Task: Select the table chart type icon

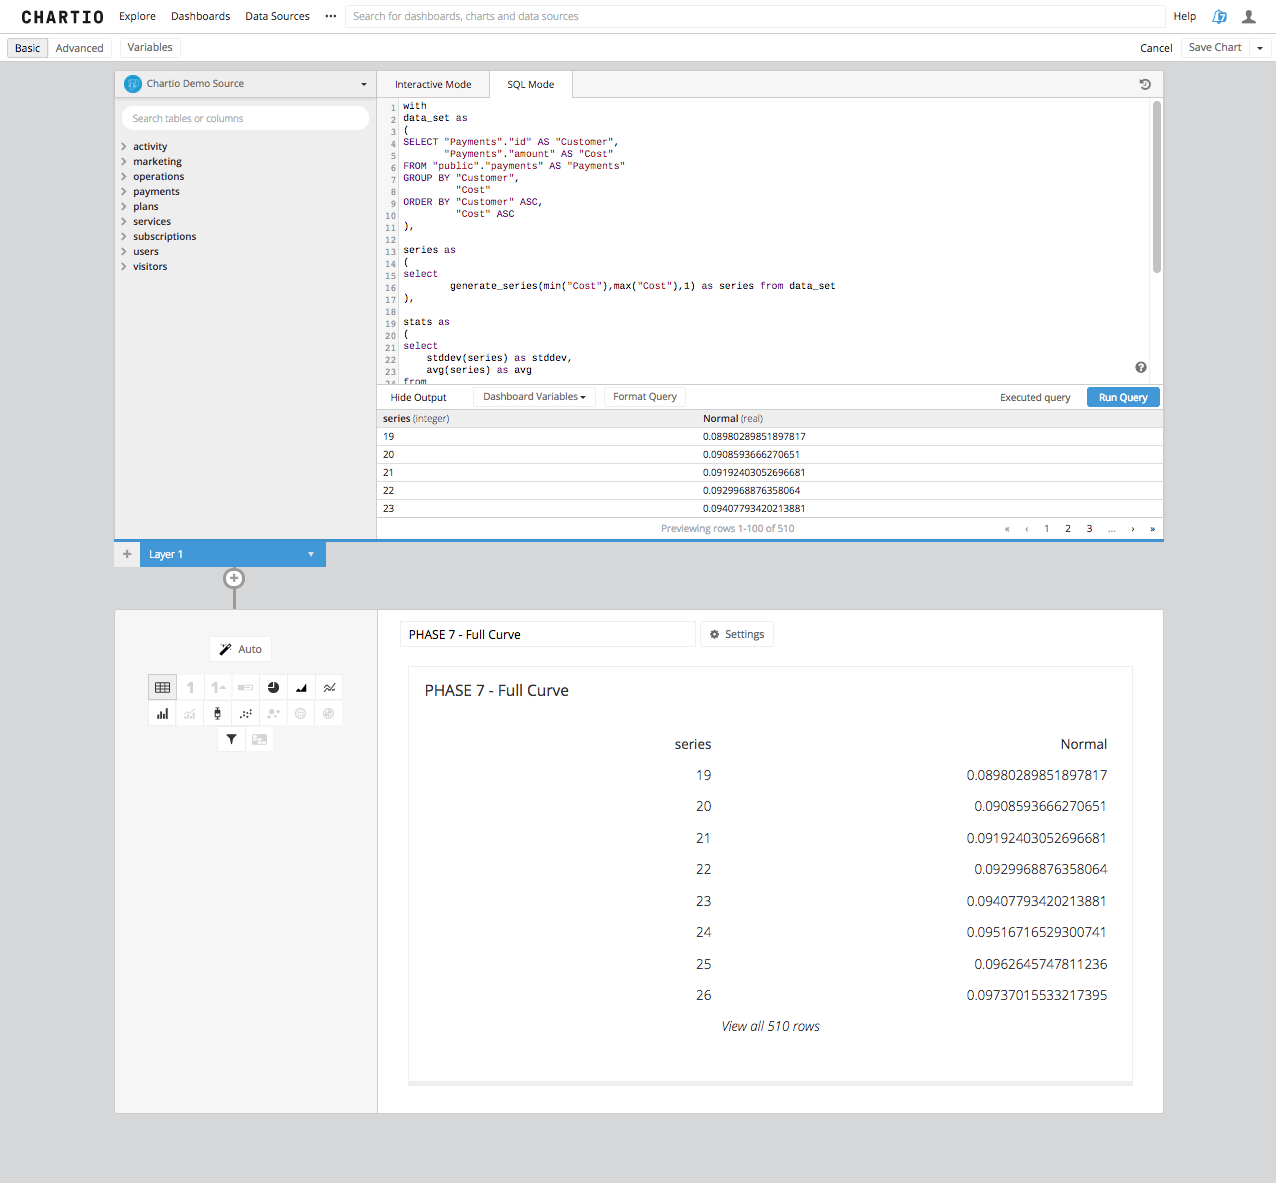Action: point(162,687)
